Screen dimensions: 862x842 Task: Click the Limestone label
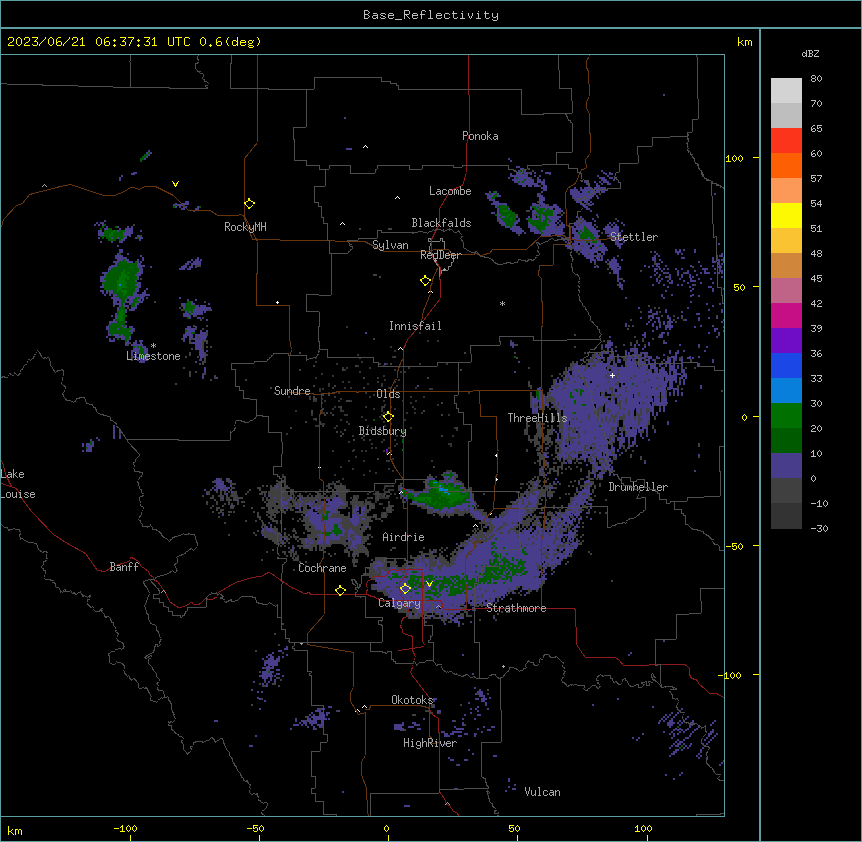tap(153, 356)
